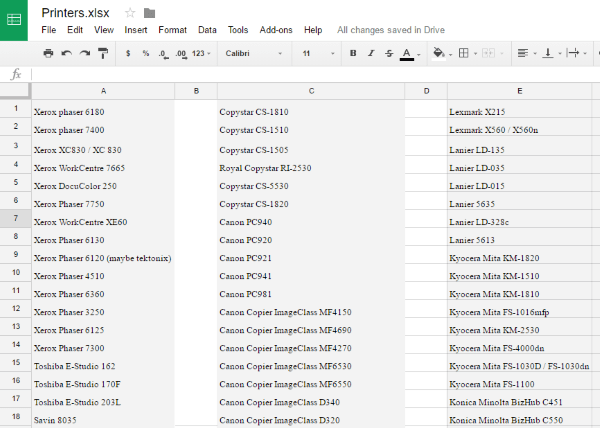
Task: Click the Undo arrow
Action: 67,53
